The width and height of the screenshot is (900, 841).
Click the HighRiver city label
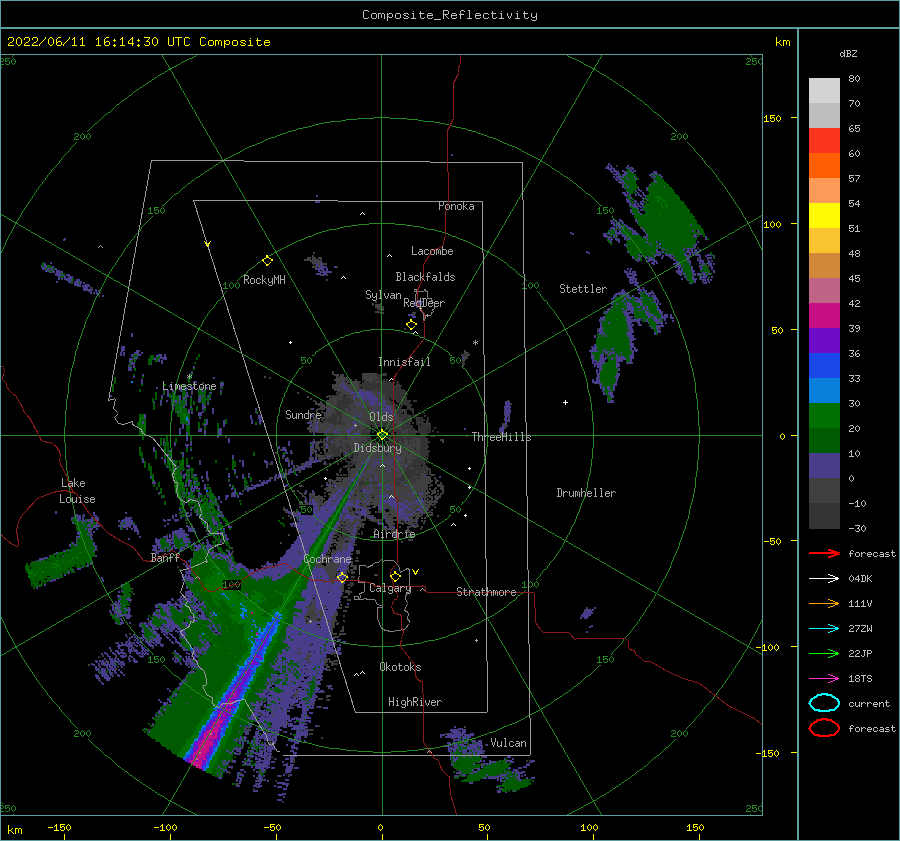[415, 702]
